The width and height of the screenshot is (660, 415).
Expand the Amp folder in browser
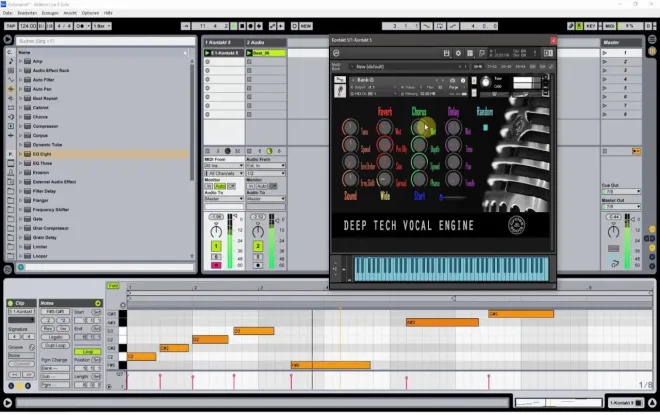[20, 61]
